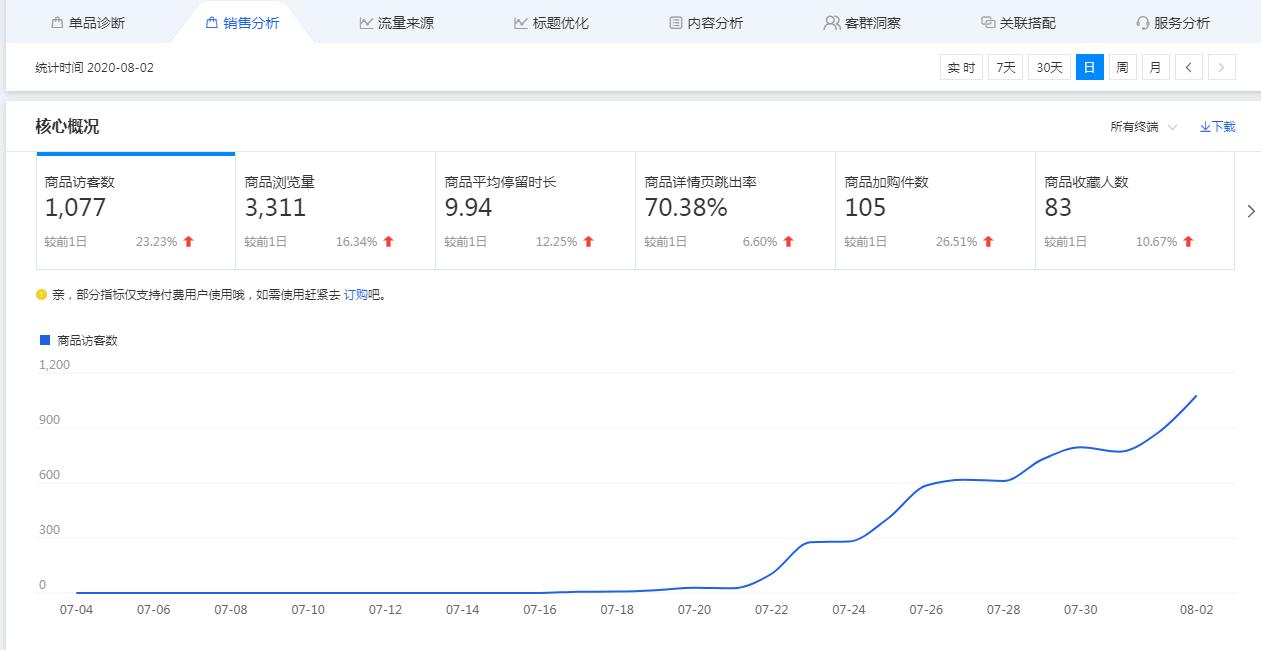
Task: Open the 标题优化 tab
Action: point(551,22)
